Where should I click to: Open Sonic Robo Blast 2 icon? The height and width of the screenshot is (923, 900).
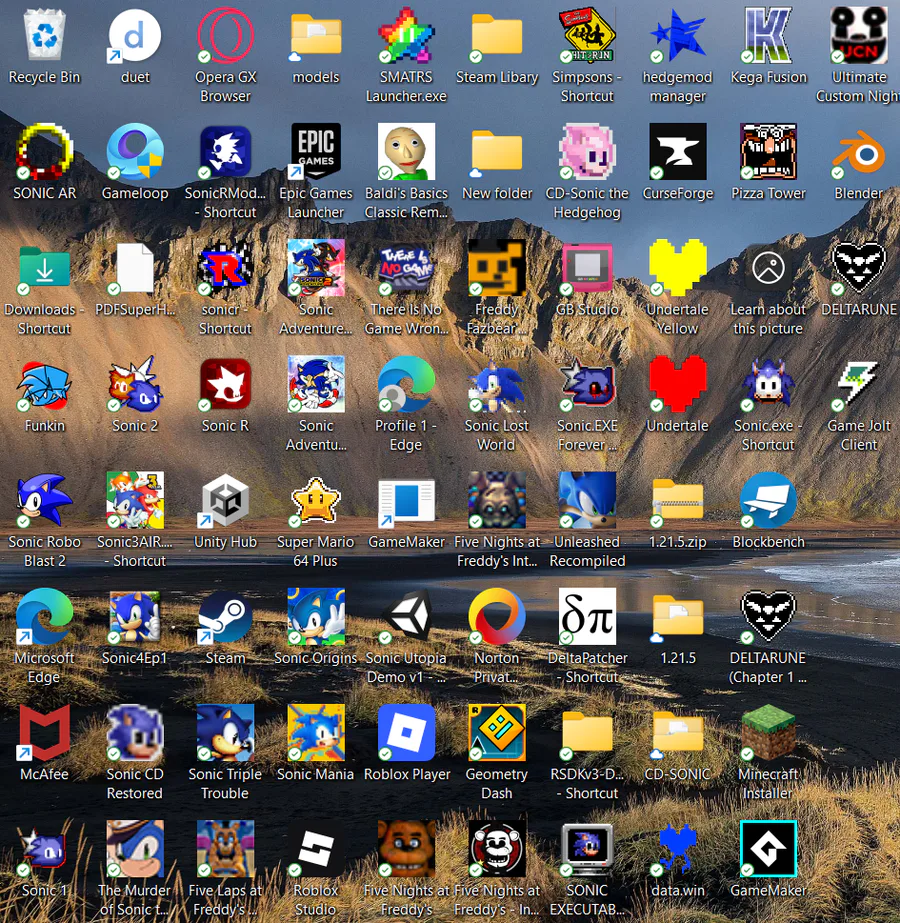tap(44, 500)
